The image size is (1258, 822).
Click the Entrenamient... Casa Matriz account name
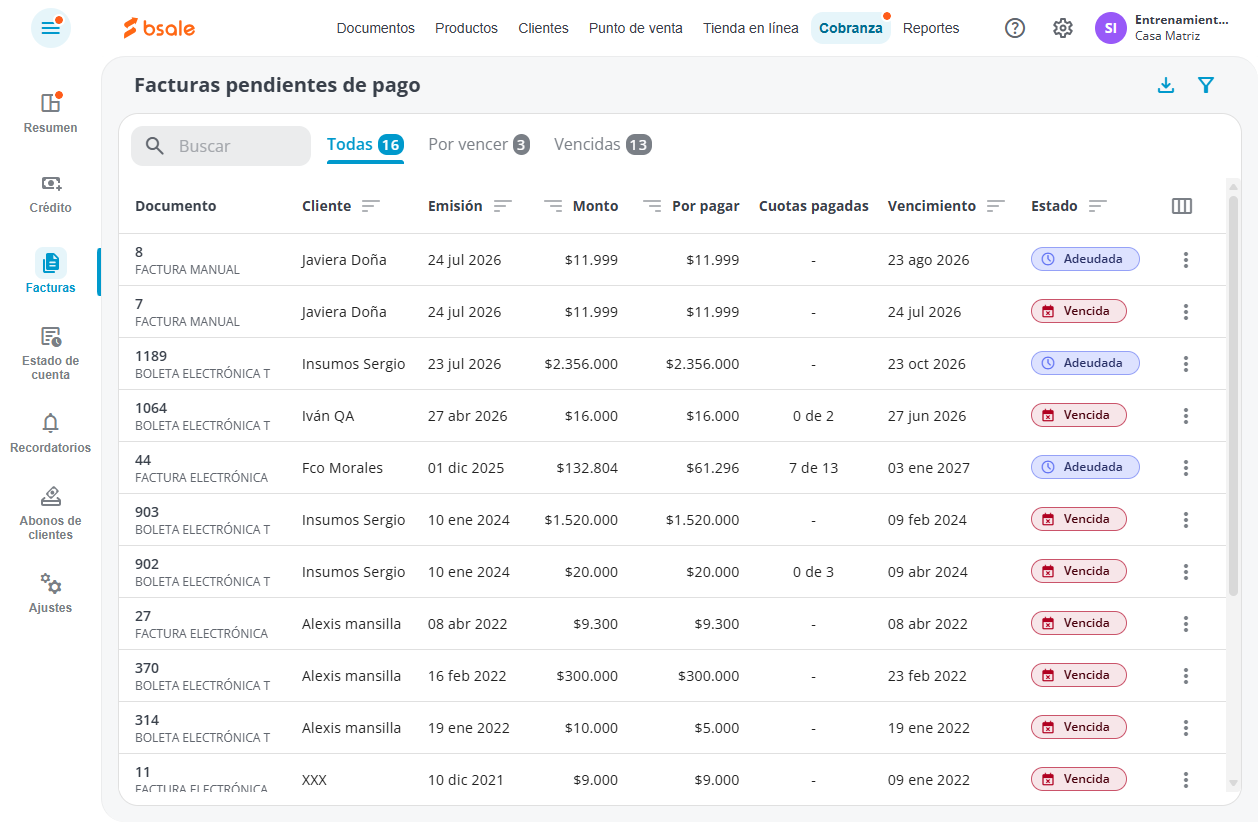point(1182,28)
